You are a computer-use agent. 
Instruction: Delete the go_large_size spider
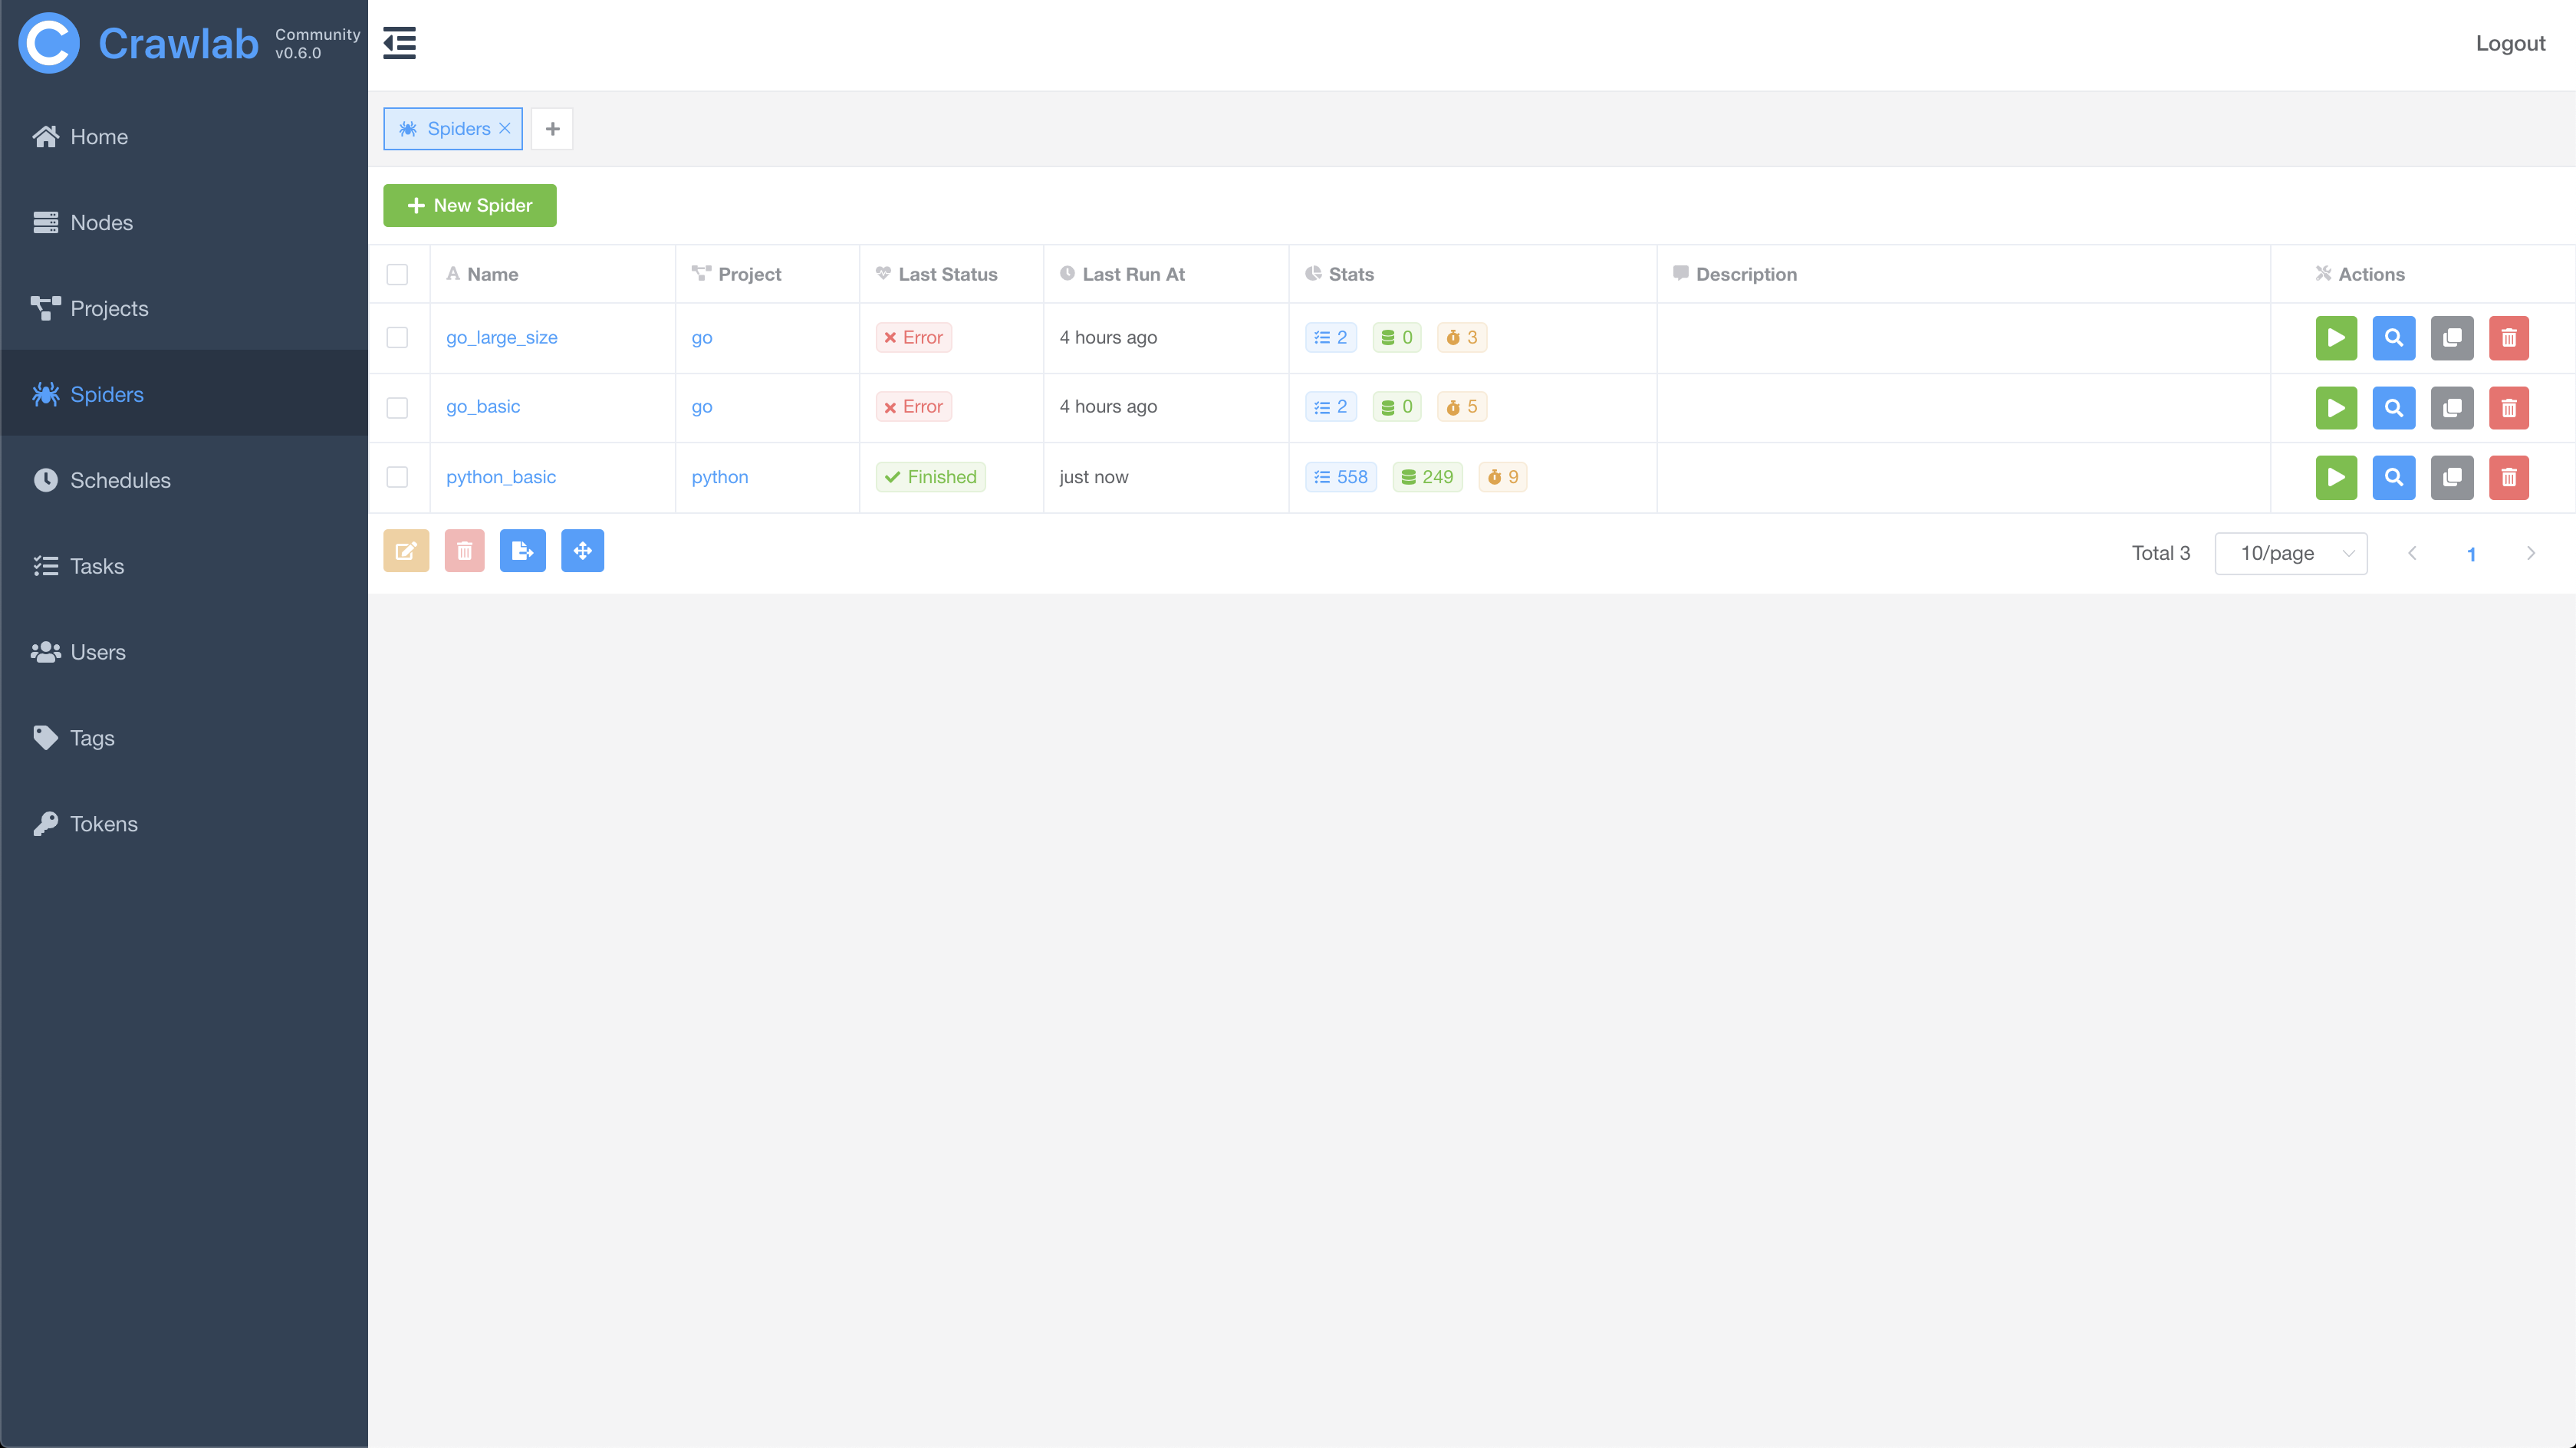click(2508, 338)
